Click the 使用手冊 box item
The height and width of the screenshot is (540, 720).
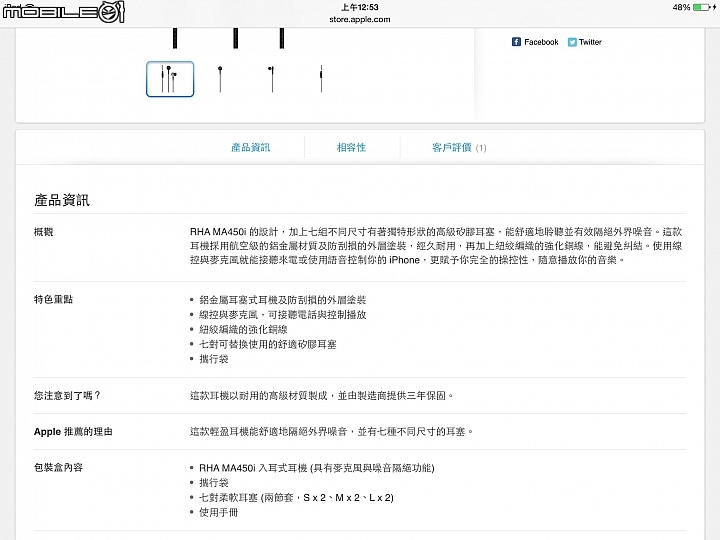(218, 512)
